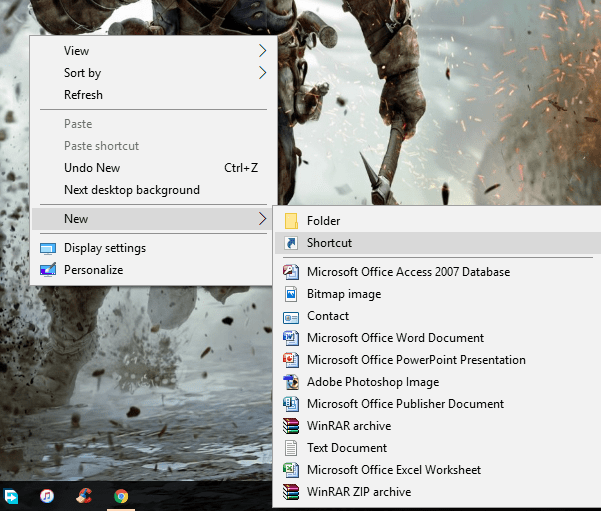601x511 pixels.
Task: Click the WinRAR archive books icon
Action: coord(291,426)
